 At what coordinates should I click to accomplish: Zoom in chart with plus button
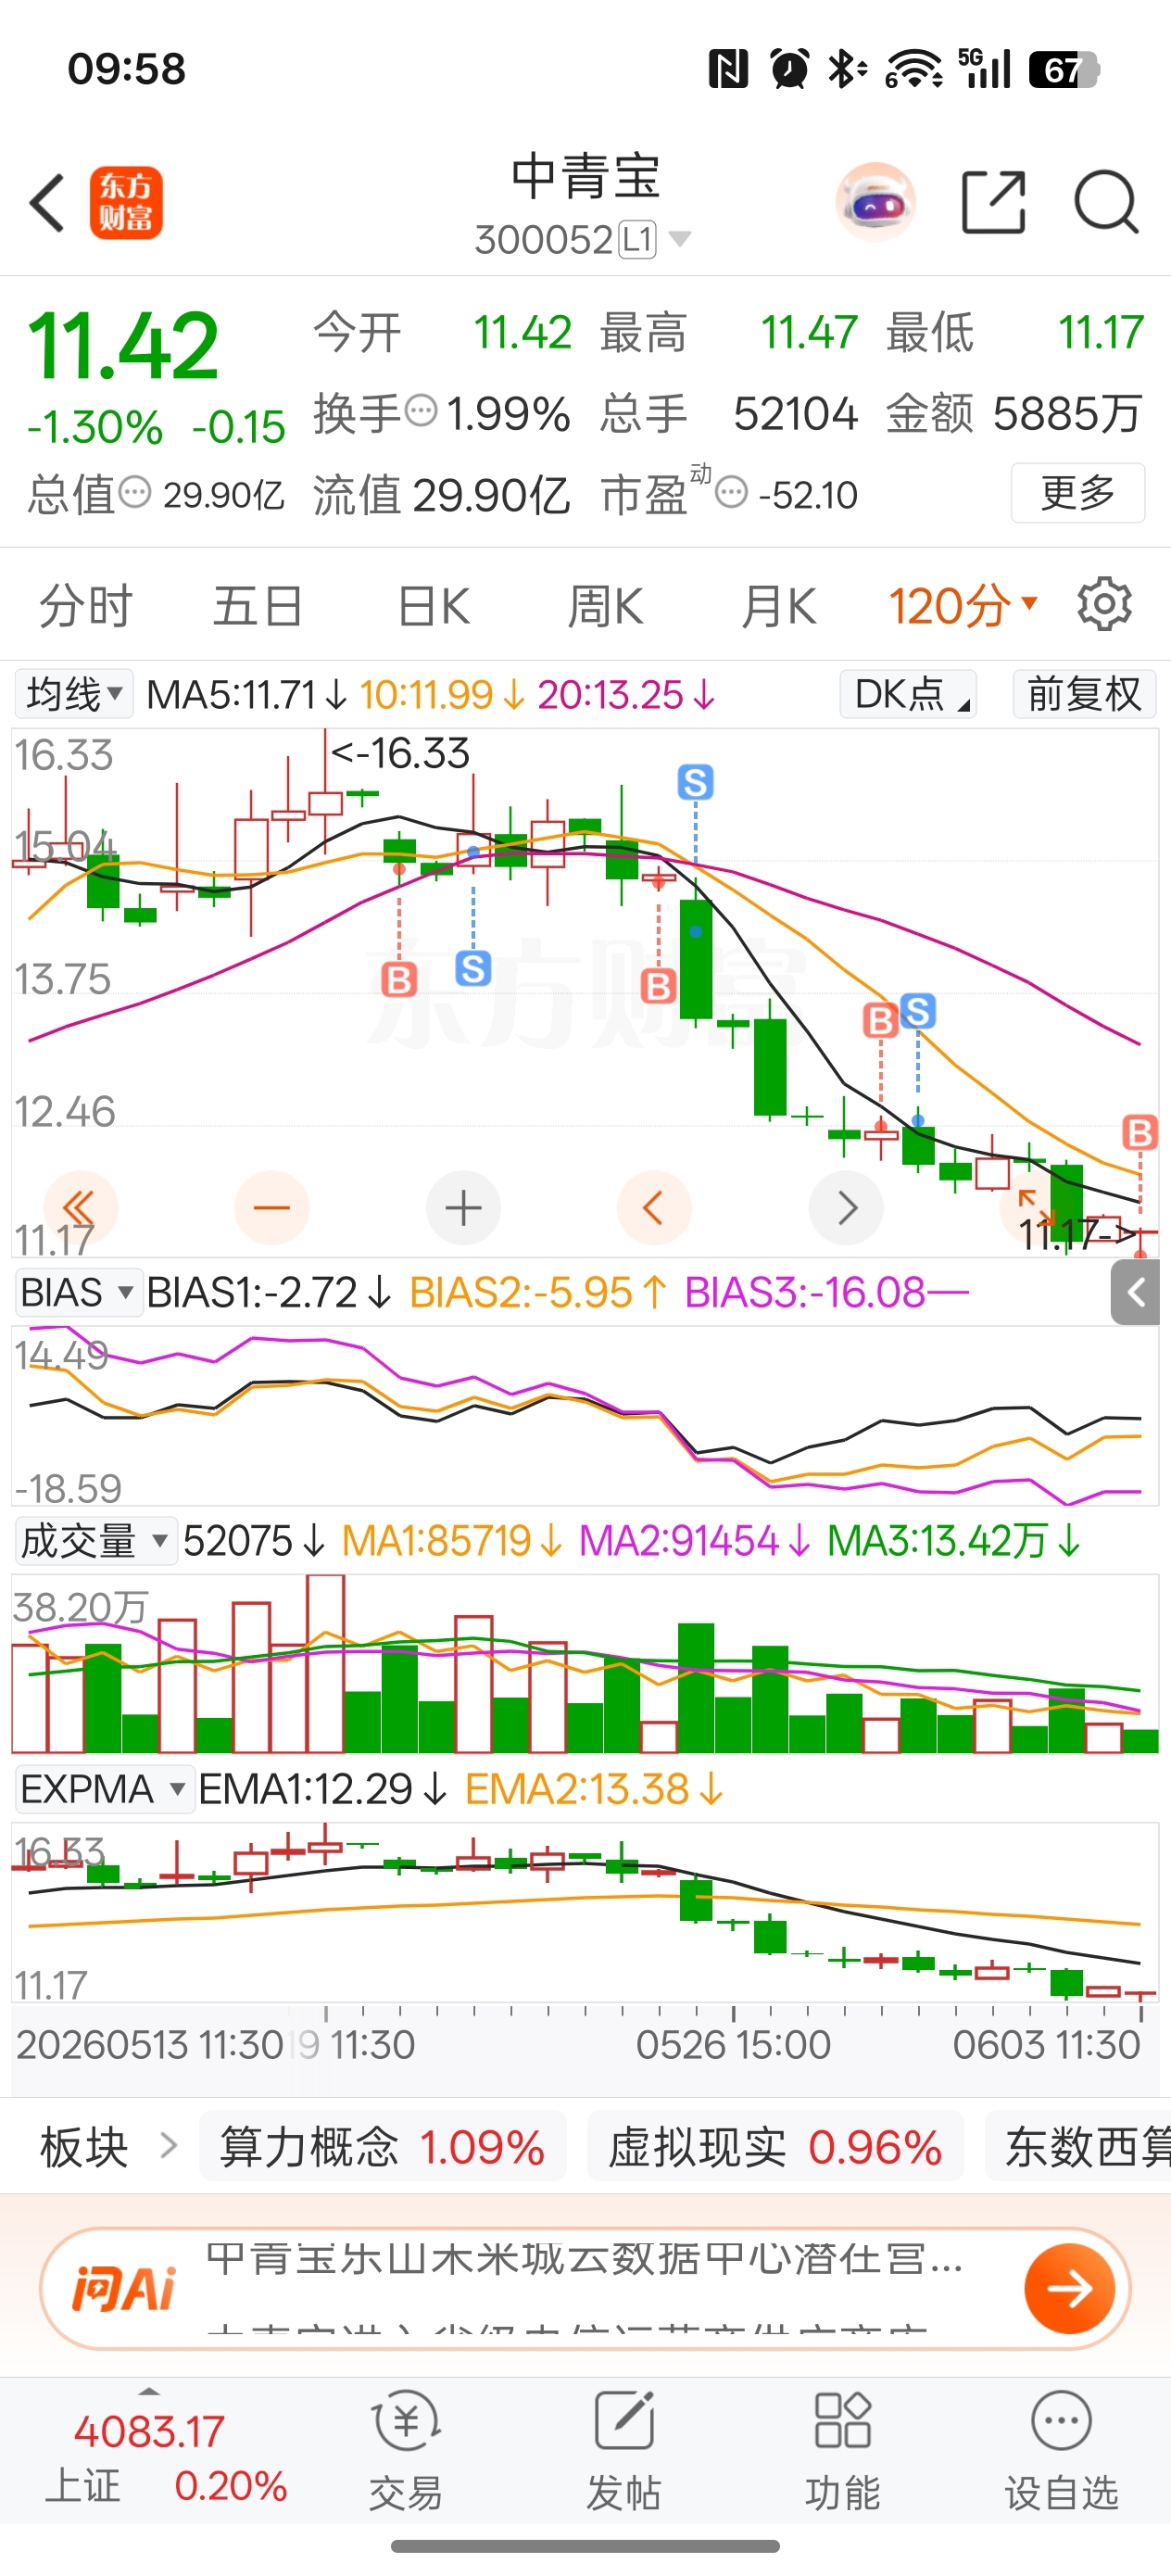click(463, 1208)
